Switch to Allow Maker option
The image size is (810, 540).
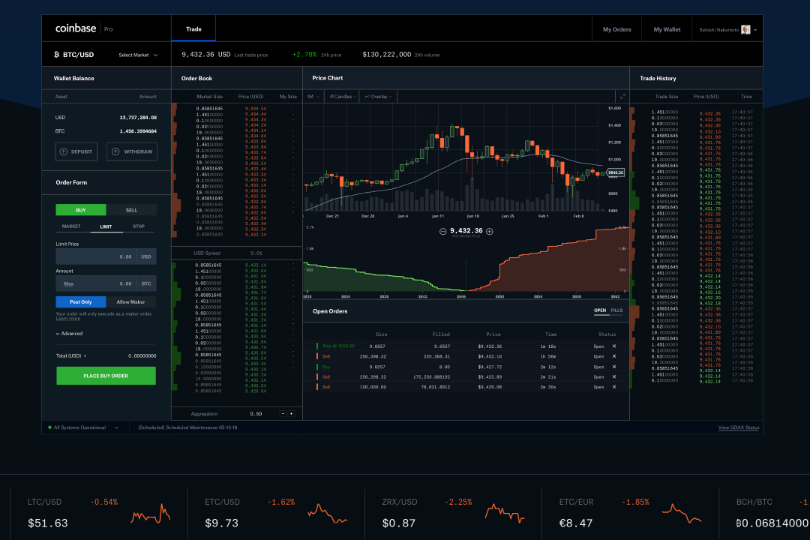click(131, 302)
